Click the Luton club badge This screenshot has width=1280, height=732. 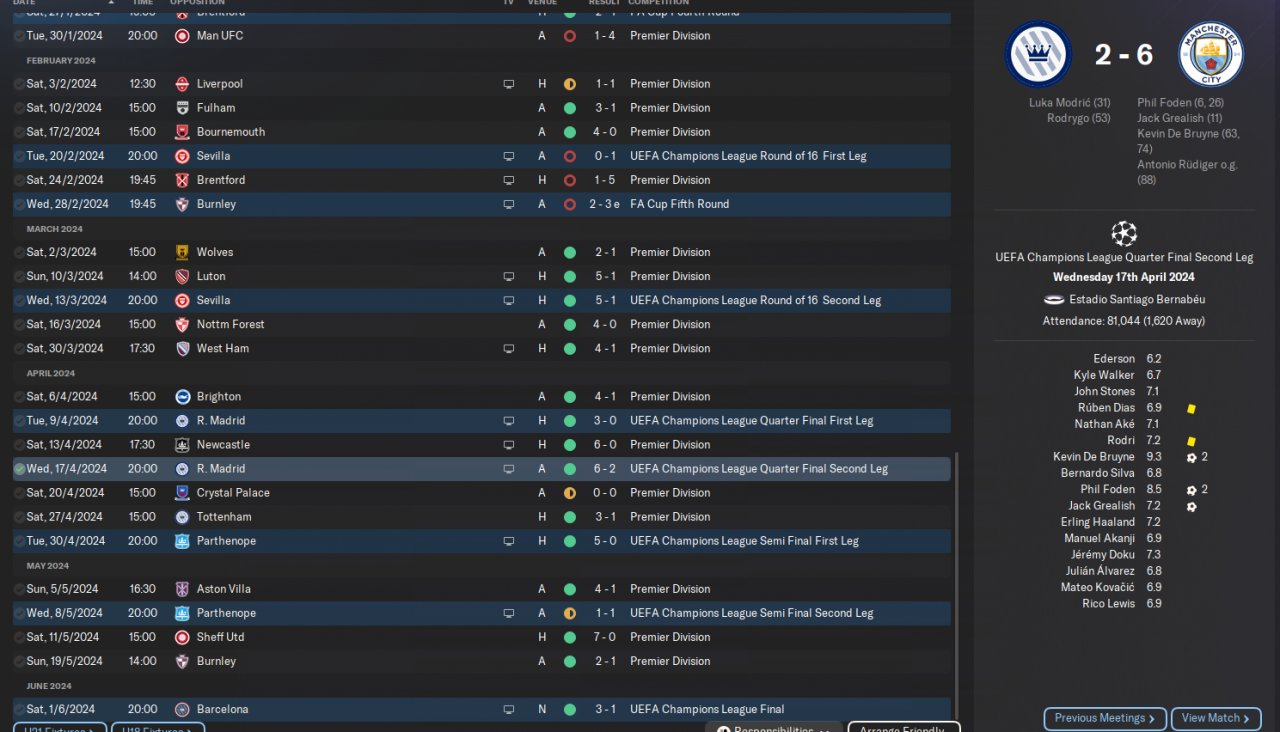(182, 276)
